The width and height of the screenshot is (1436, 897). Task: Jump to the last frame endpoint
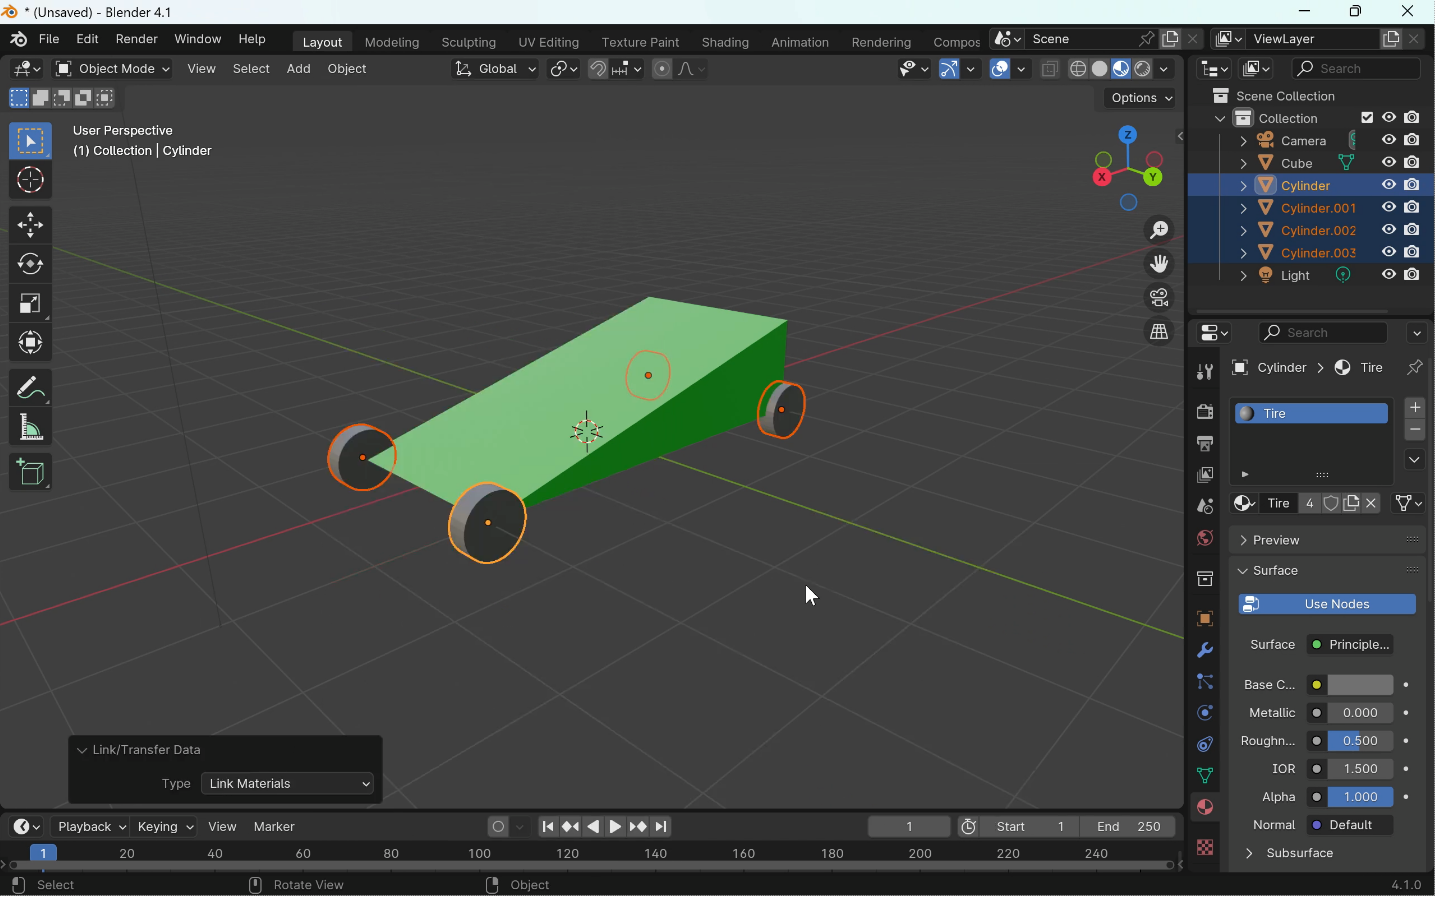[x=662, y=828]
